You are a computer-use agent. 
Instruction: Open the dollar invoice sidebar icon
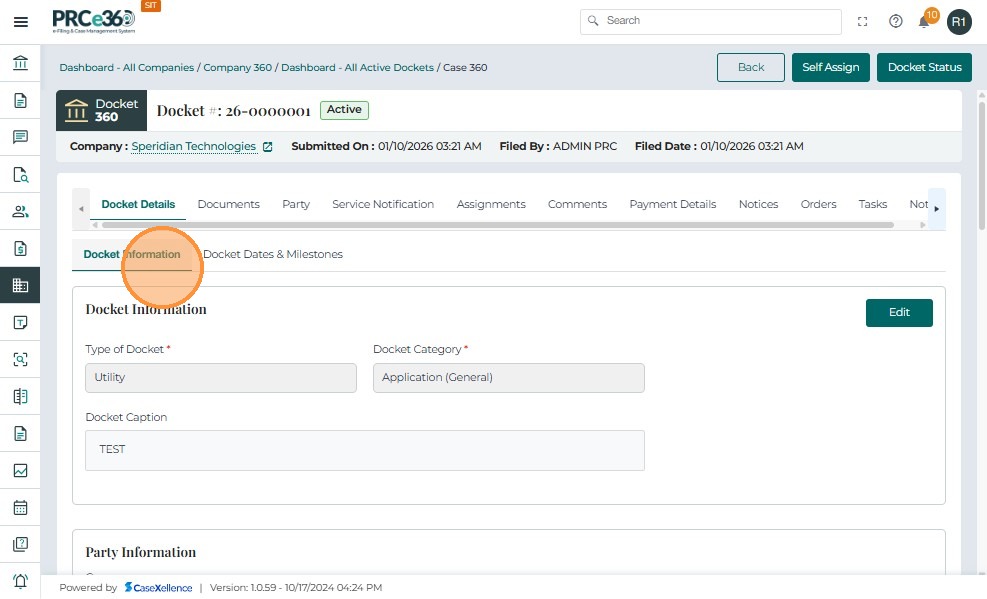(x=20, y=249)
